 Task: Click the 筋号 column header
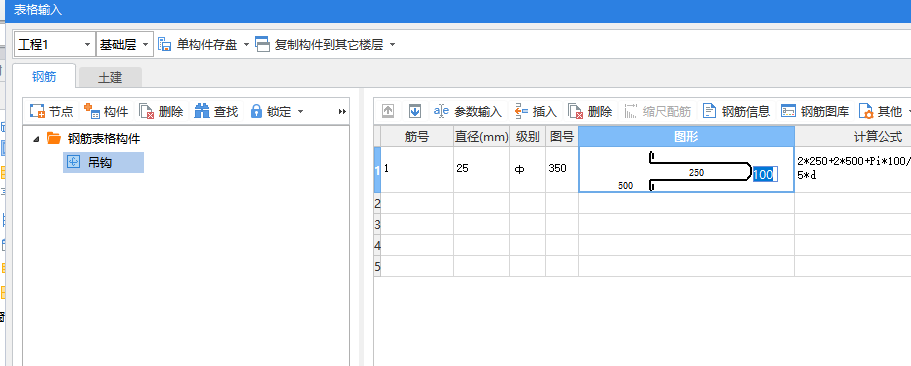tap(417, 137)
